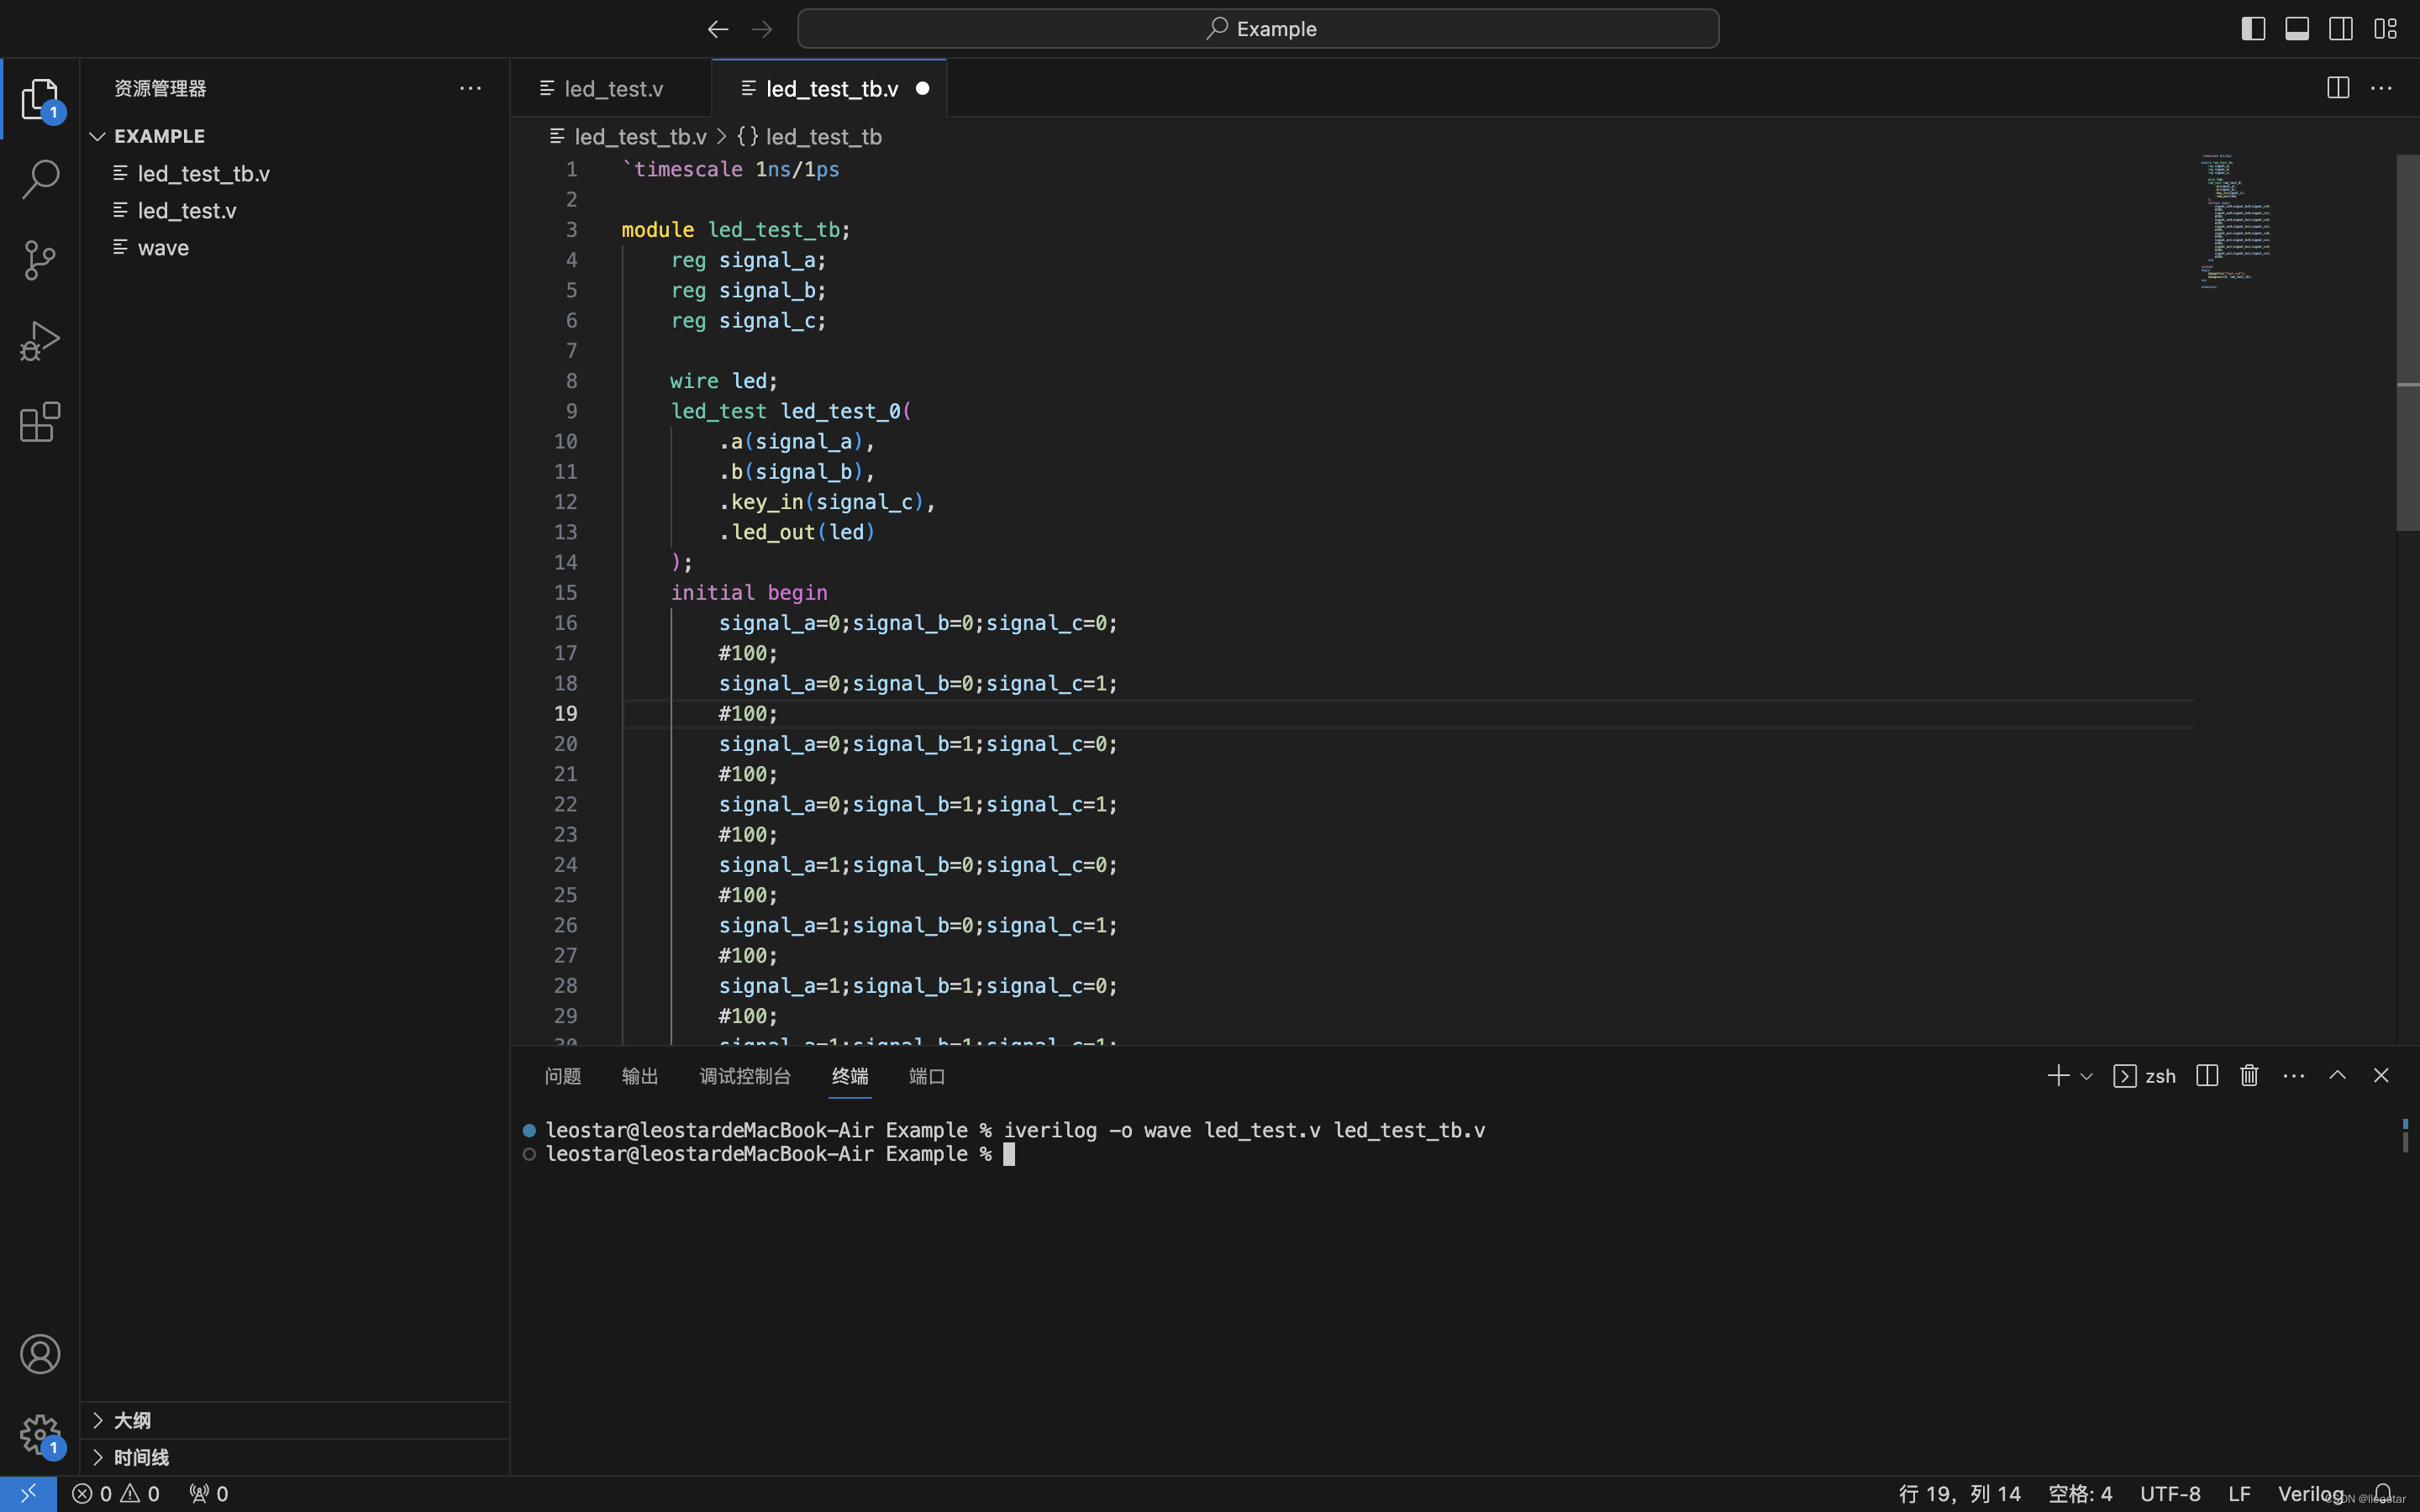Open led_test.v in the file explorer
The width and height of the screenshot is (2420, 1512).
(294, 210)
